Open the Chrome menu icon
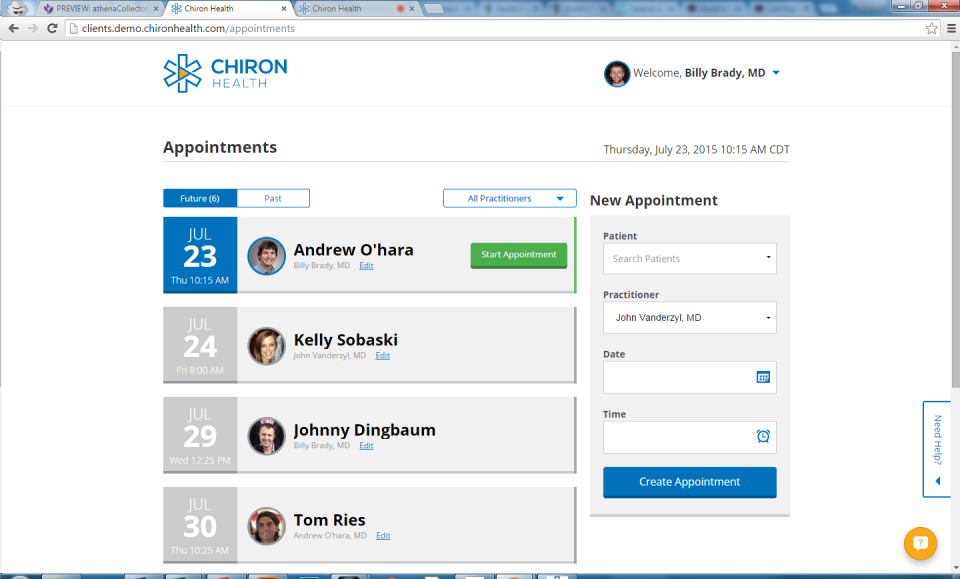The height and width of the screenshot is (579, 960). click(x=951, y=28)
